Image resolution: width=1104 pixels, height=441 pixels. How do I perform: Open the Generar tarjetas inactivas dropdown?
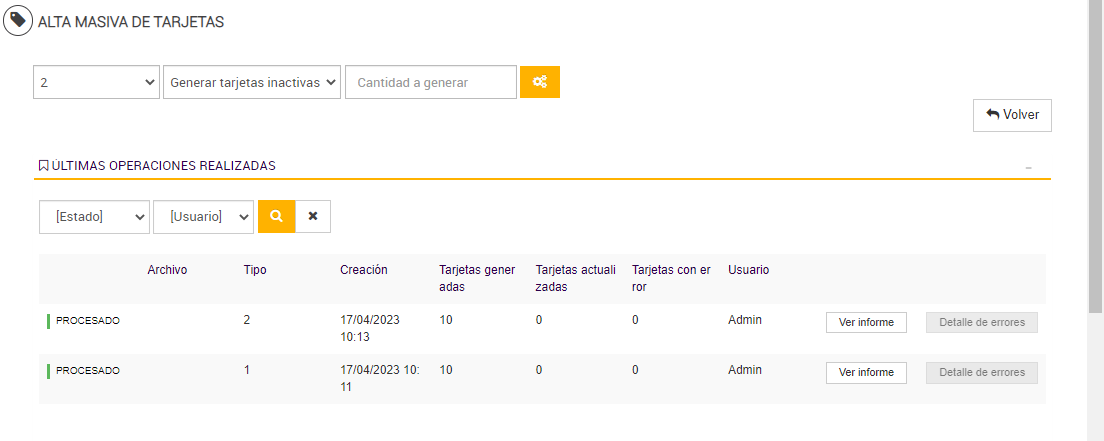coord(252,82)
